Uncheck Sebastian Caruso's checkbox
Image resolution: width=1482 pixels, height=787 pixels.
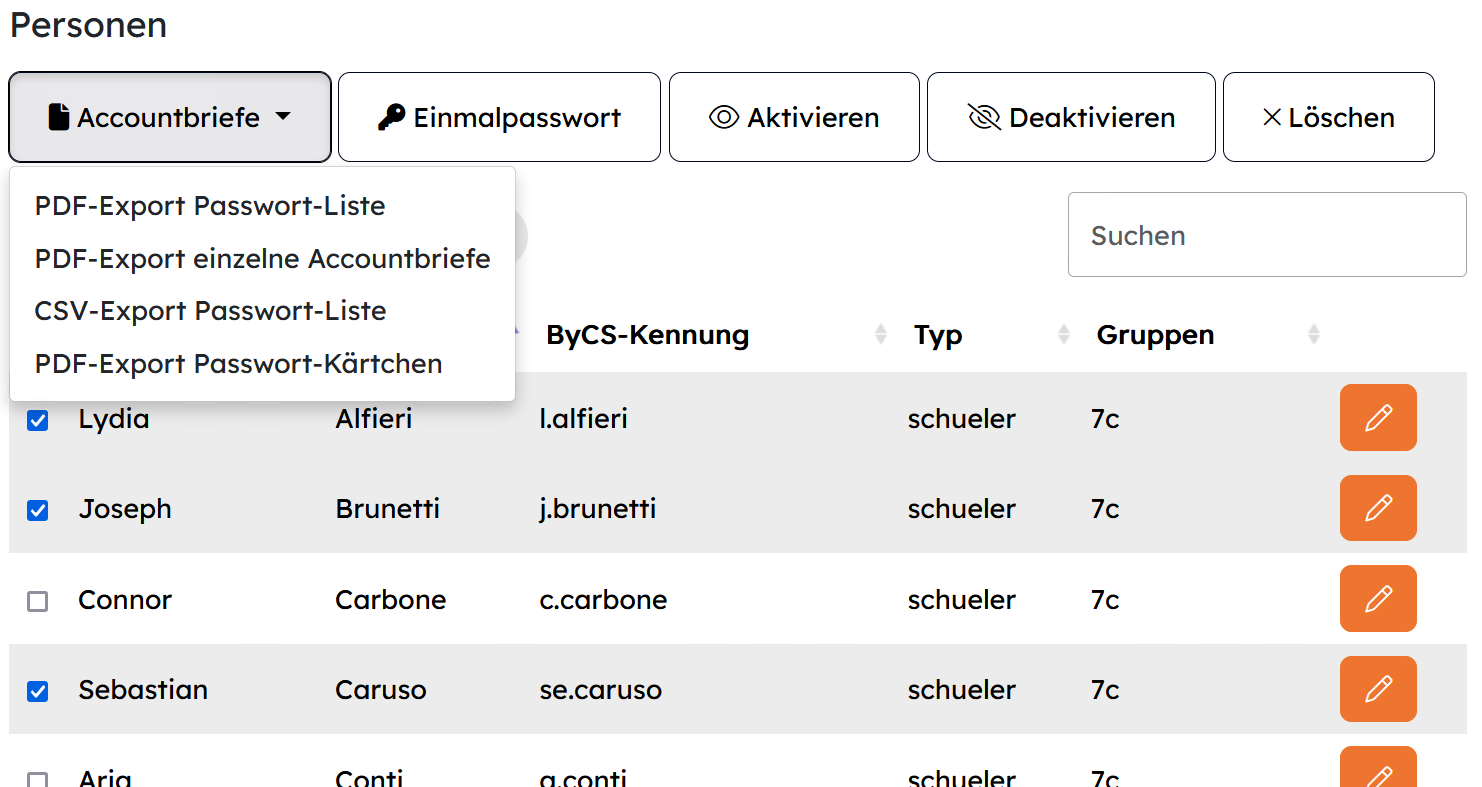click(x=37, y=691)
